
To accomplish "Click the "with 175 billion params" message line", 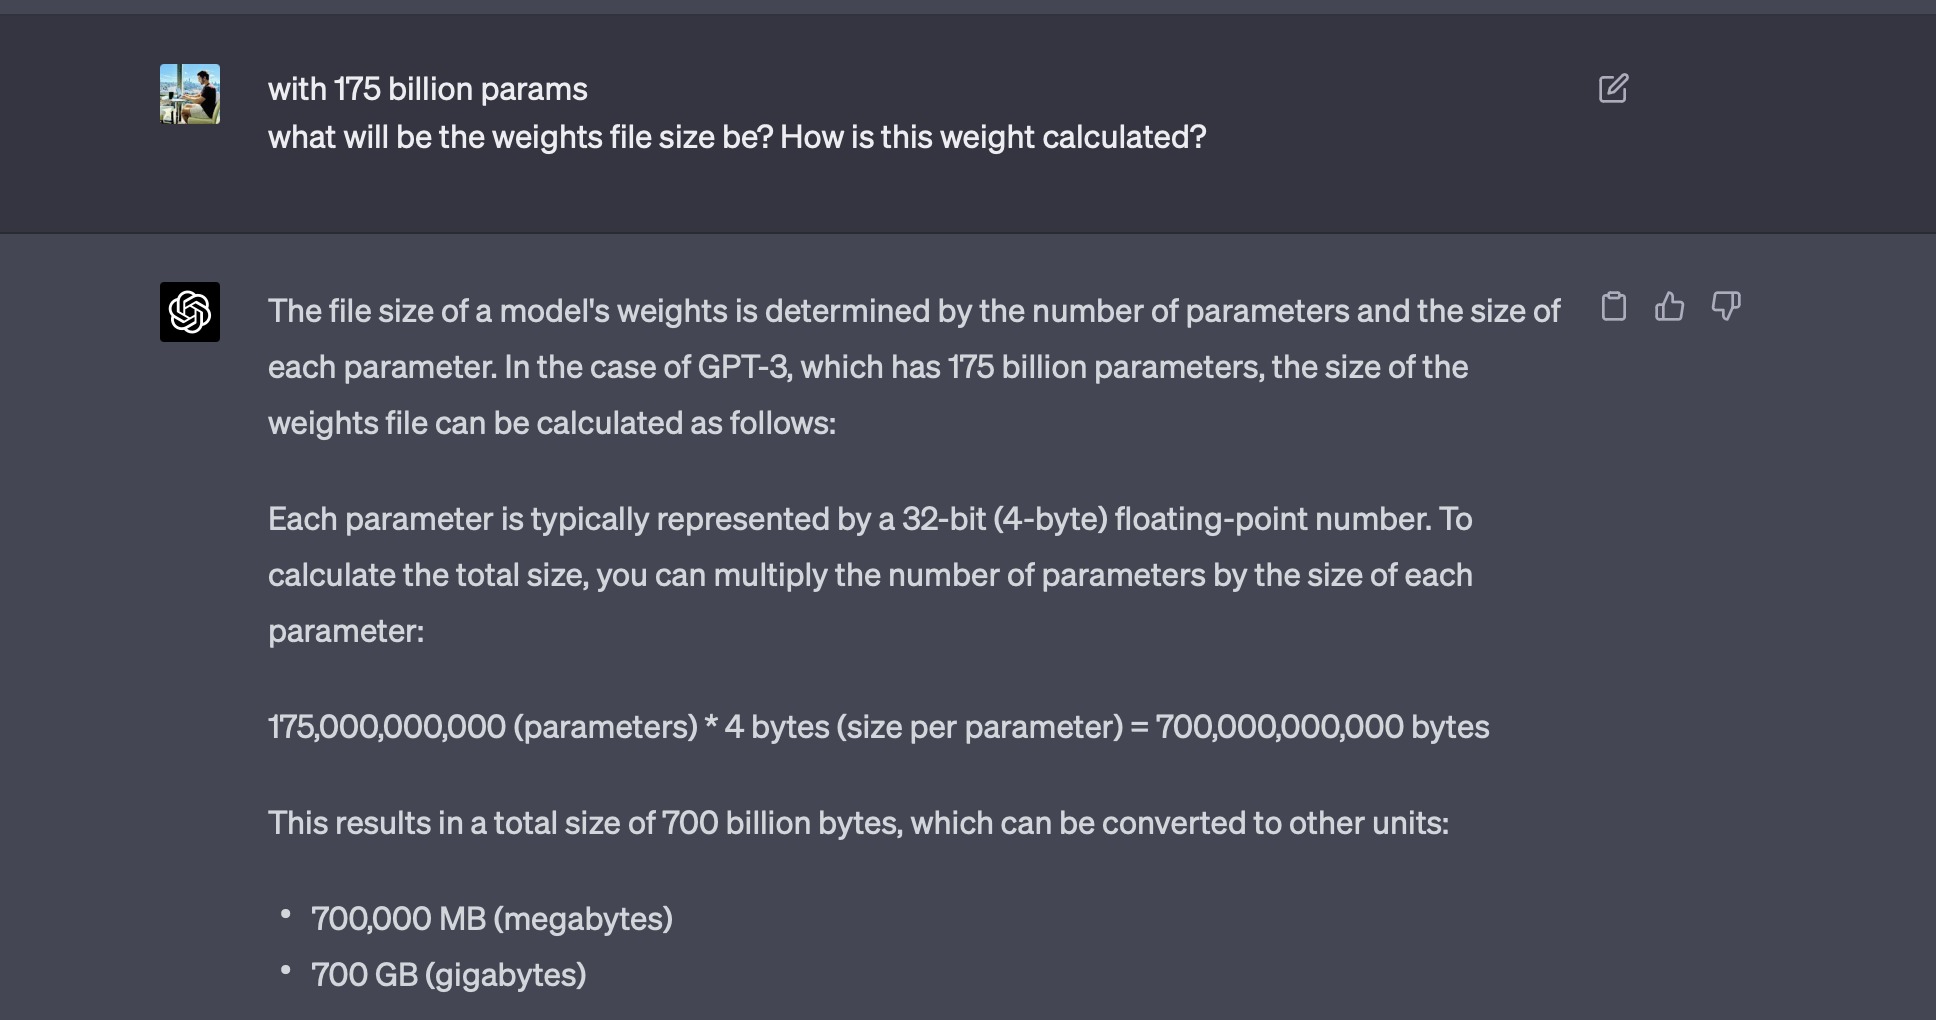I will point(427,89).
